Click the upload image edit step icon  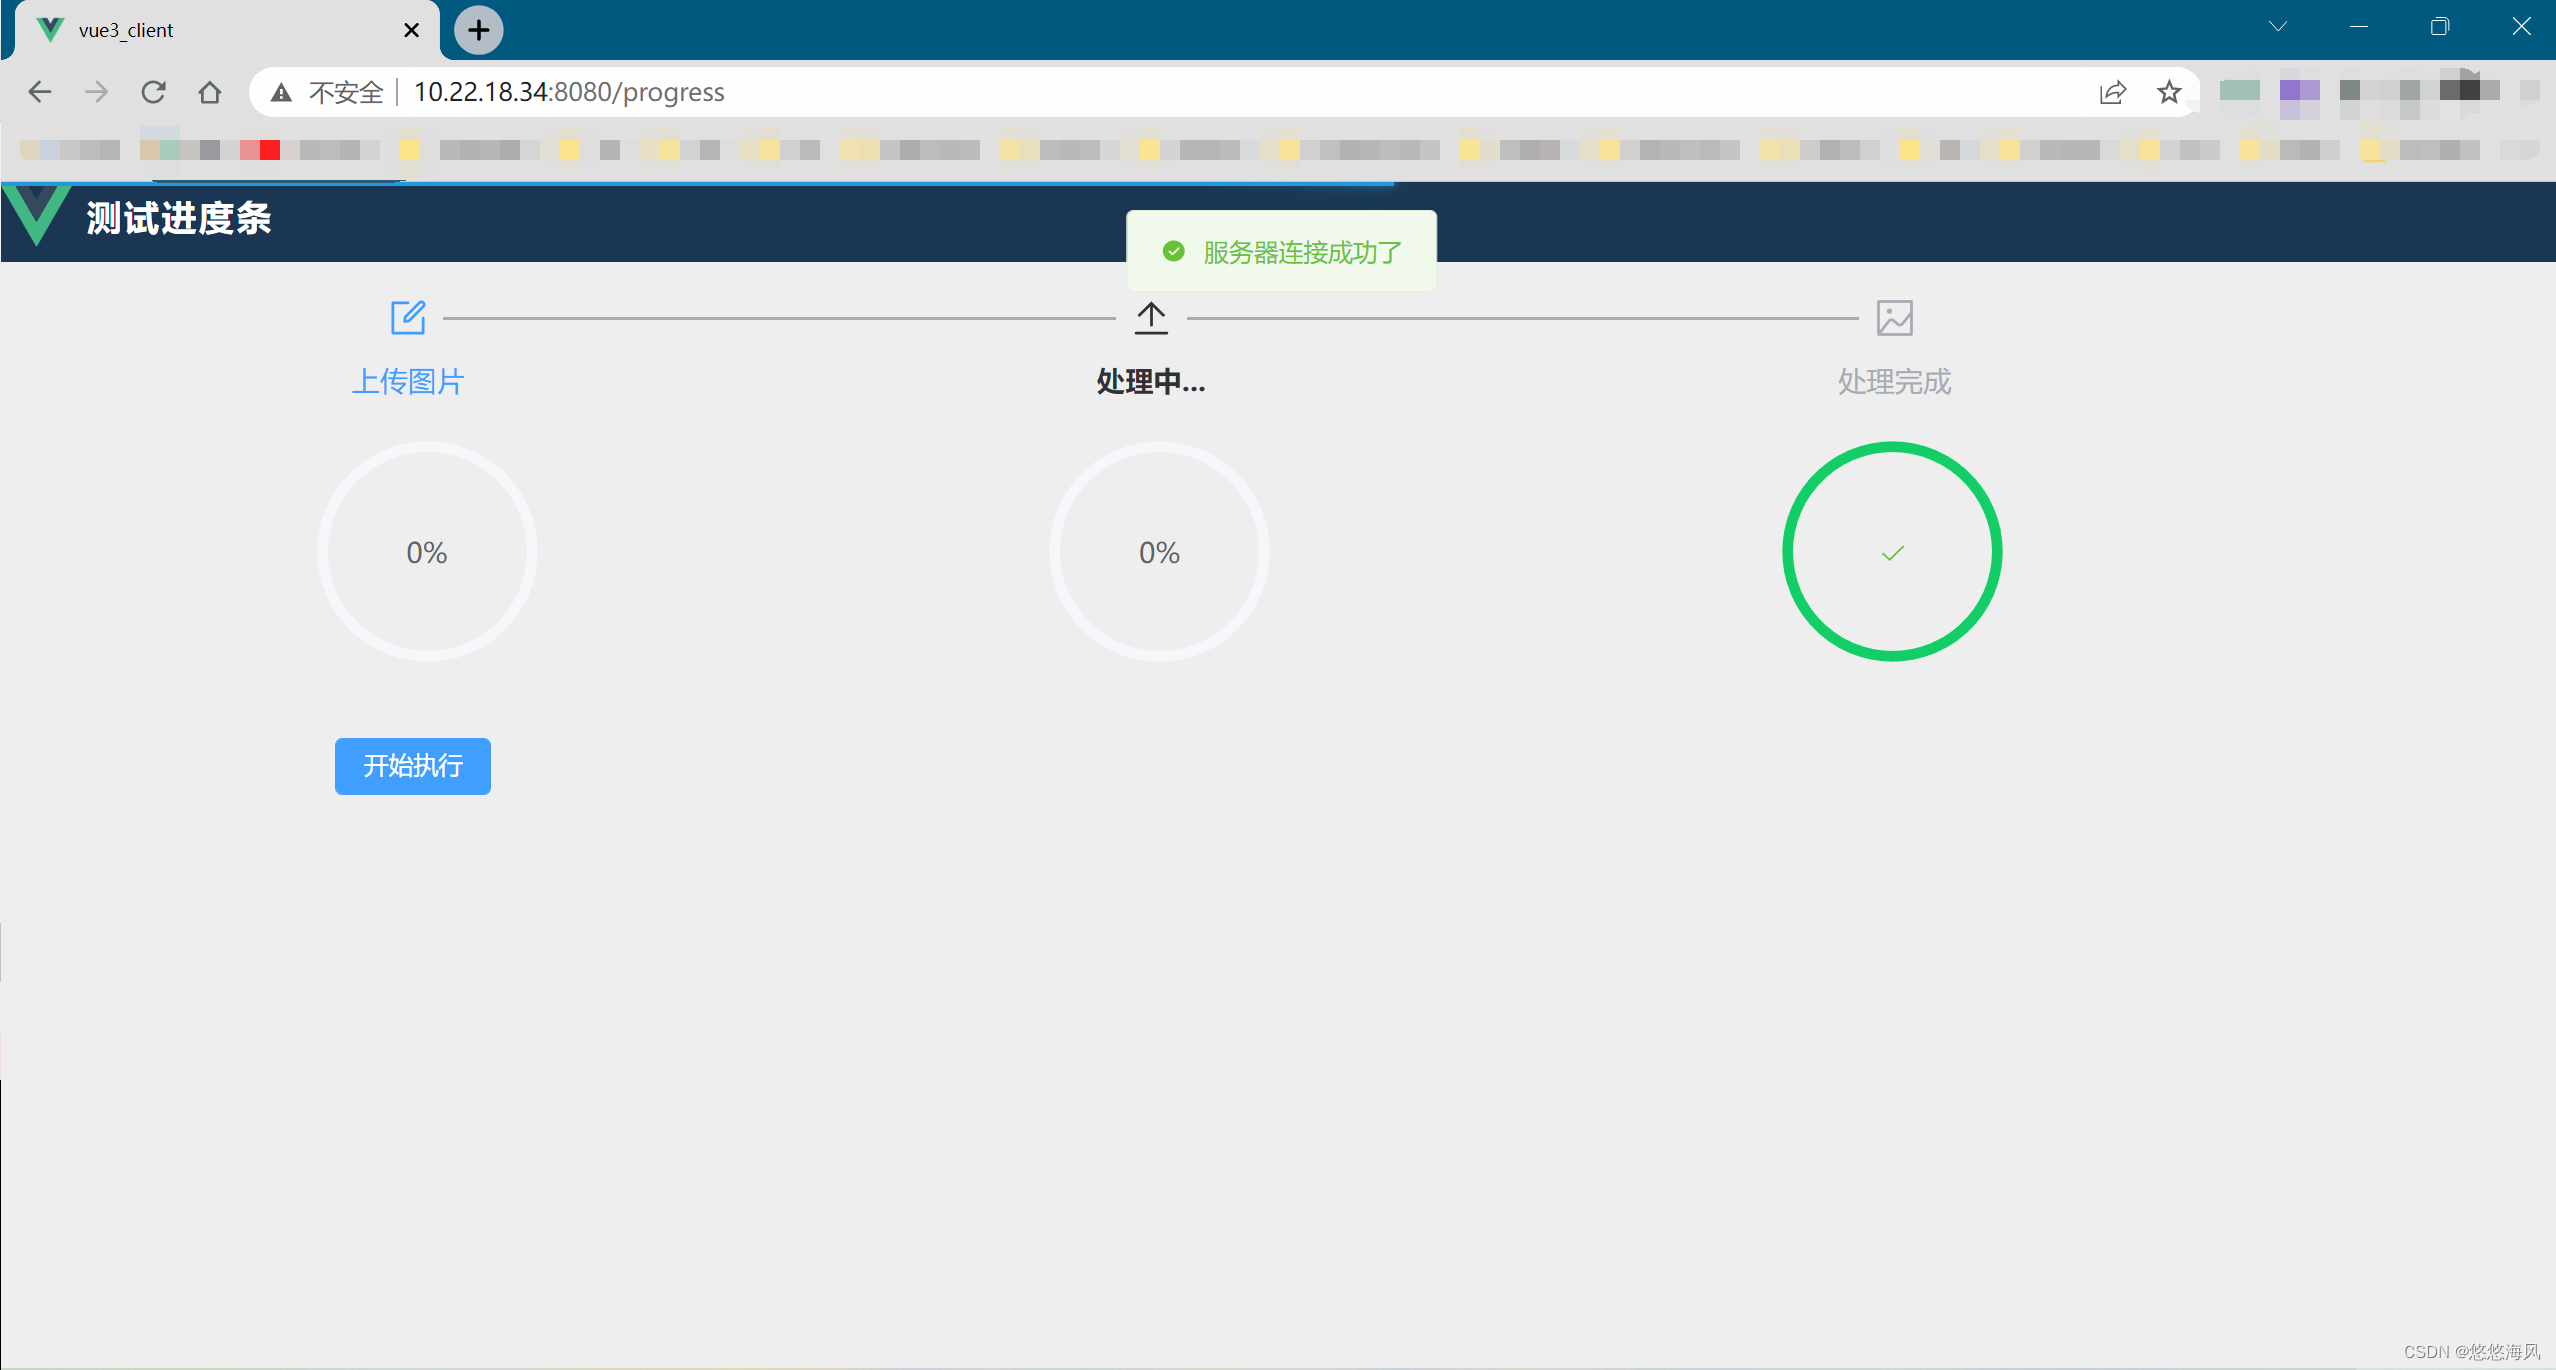pyautogui.click(x=408, y=318)
